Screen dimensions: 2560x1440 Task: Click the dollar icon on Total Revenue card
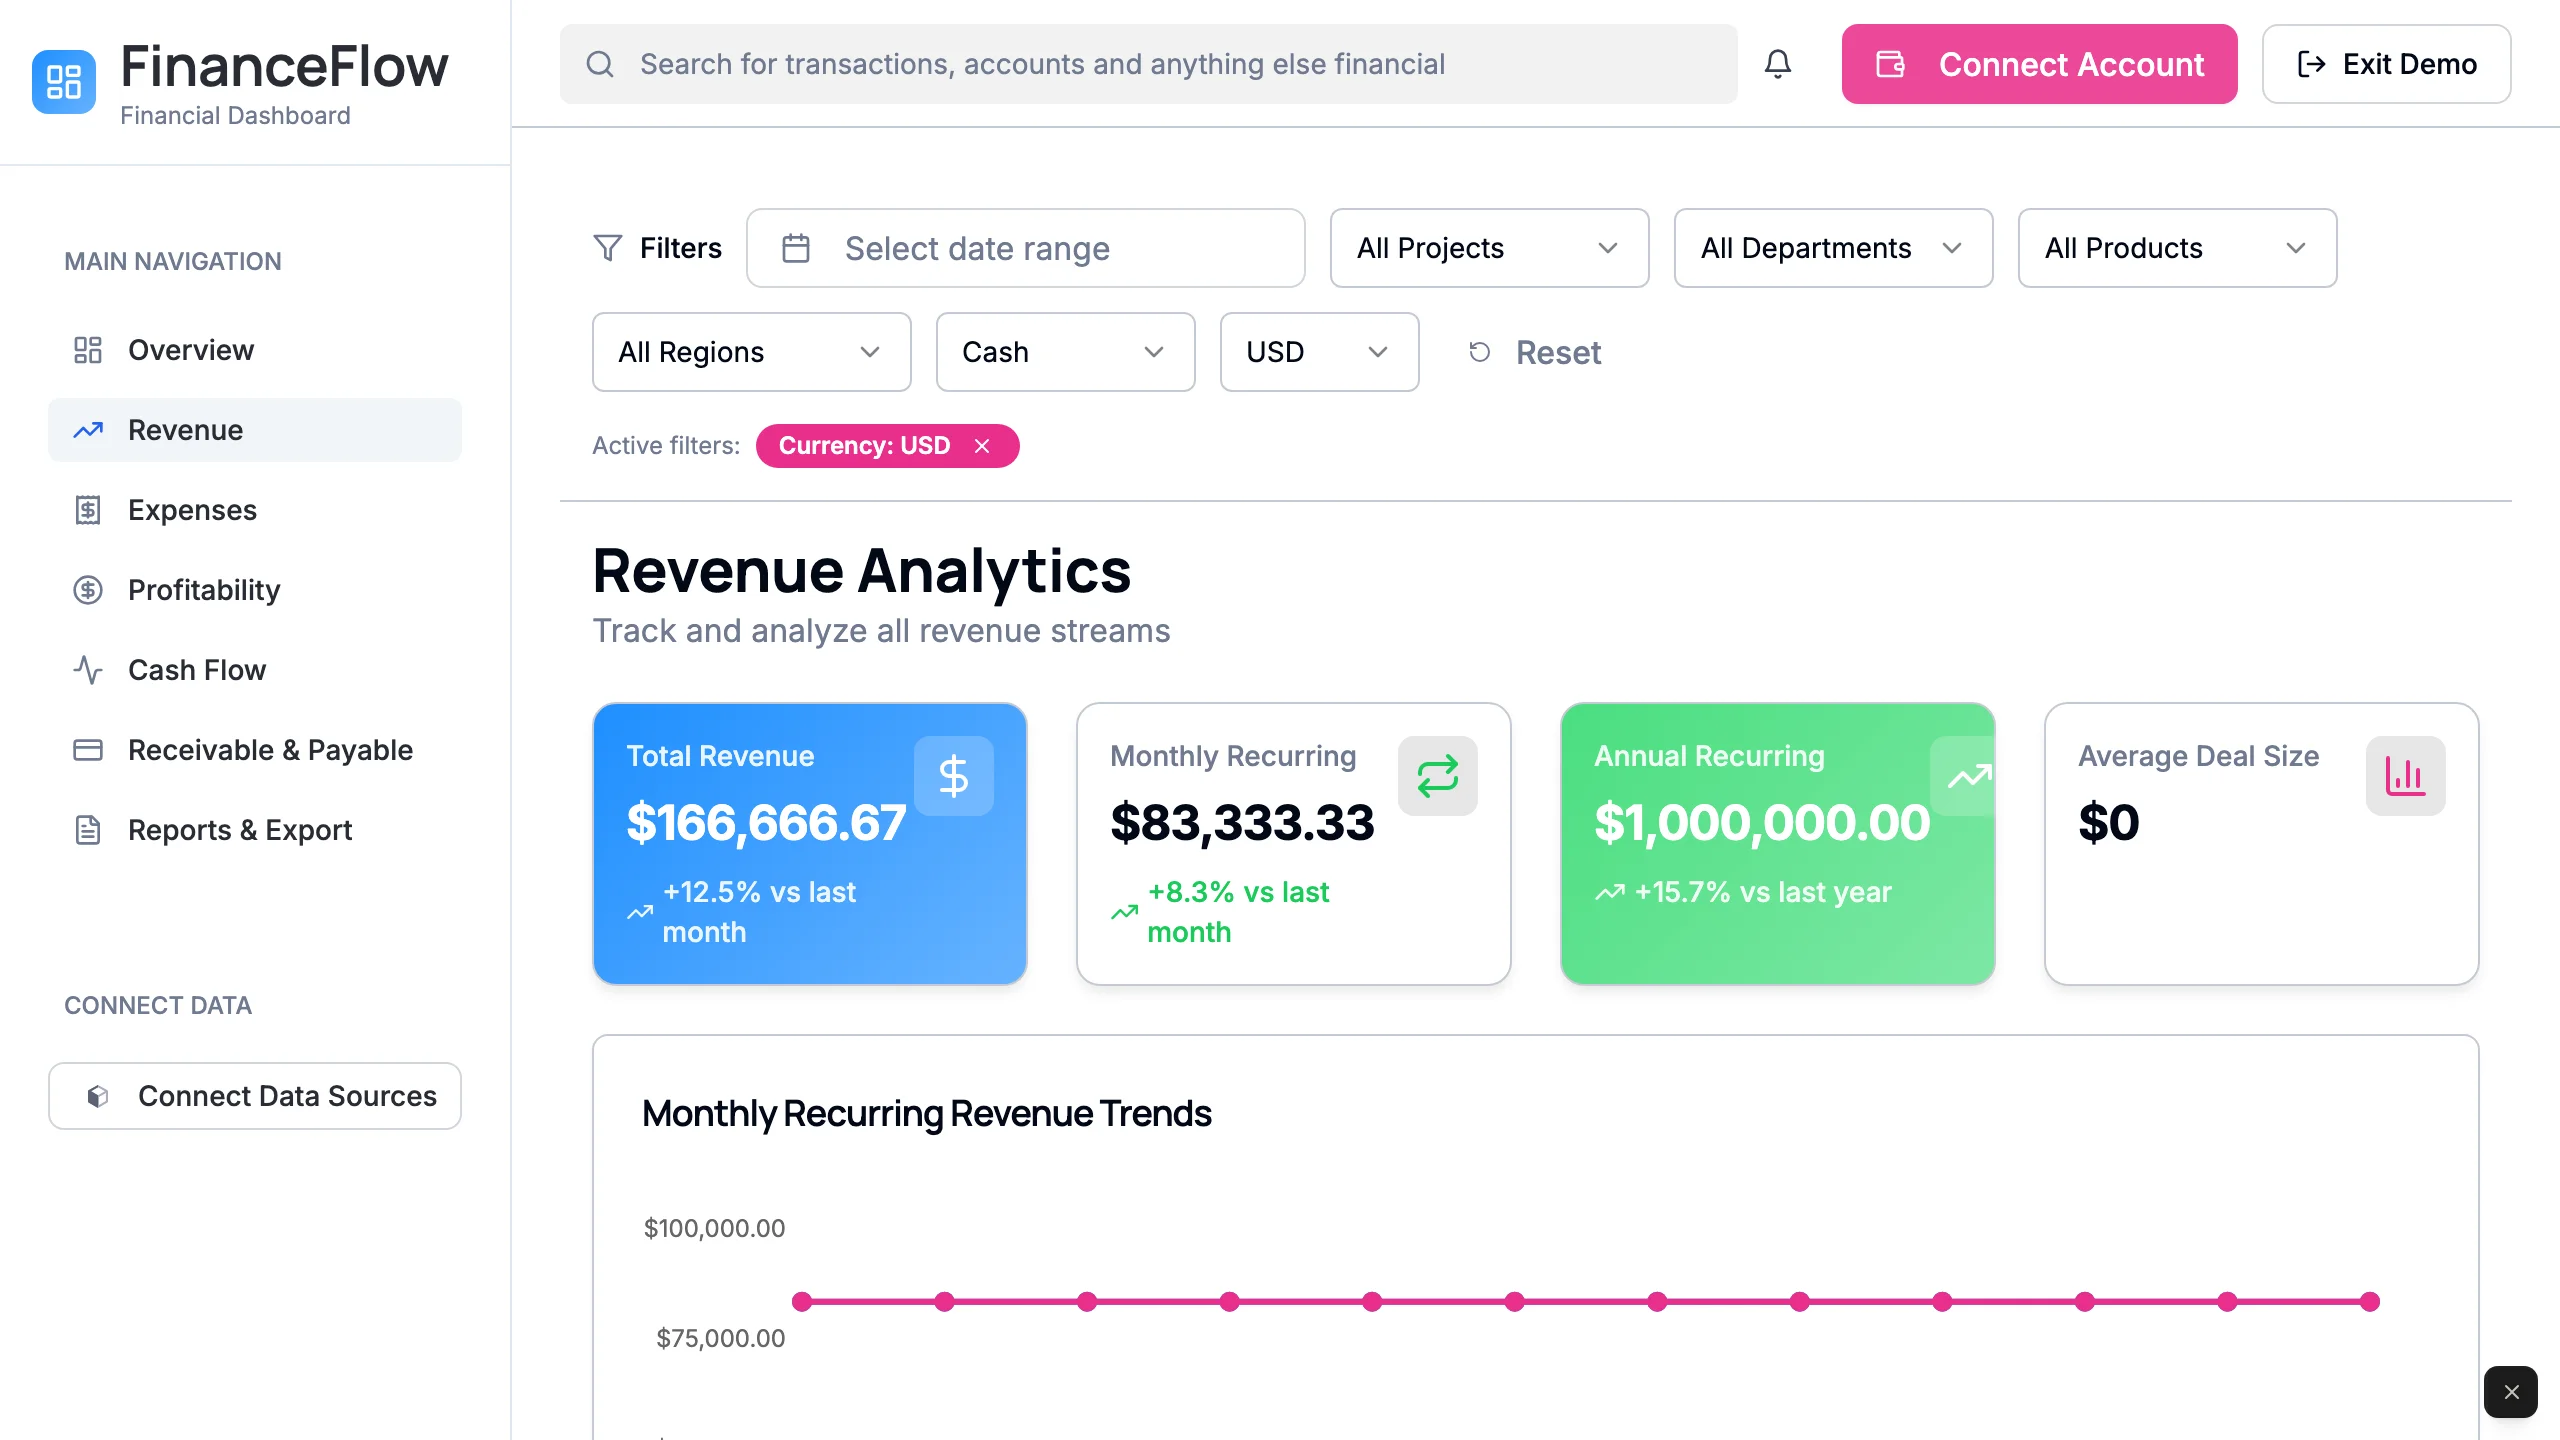click(953, 775)
